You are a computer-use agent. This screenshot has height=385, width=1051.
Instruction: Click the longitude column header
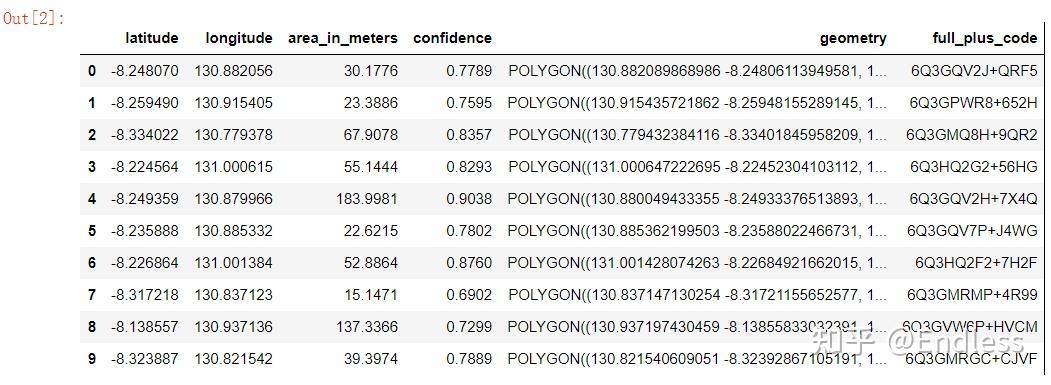pos(239,38)
